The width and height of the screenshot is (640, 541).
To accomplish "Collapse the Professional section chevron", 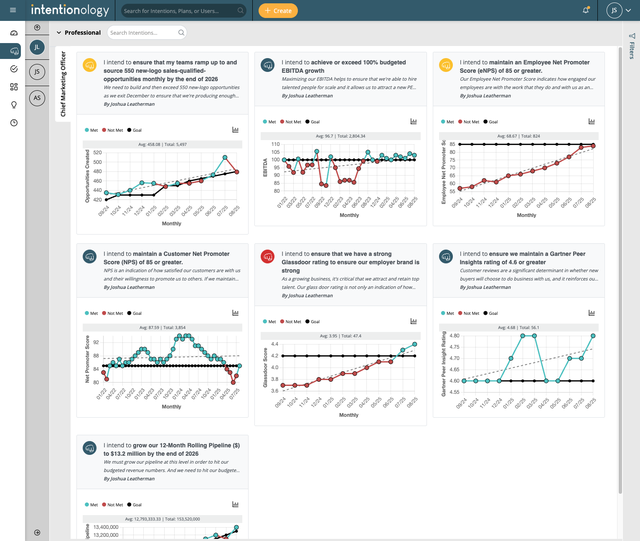I will pyautogui.click(x=59, y=33).
